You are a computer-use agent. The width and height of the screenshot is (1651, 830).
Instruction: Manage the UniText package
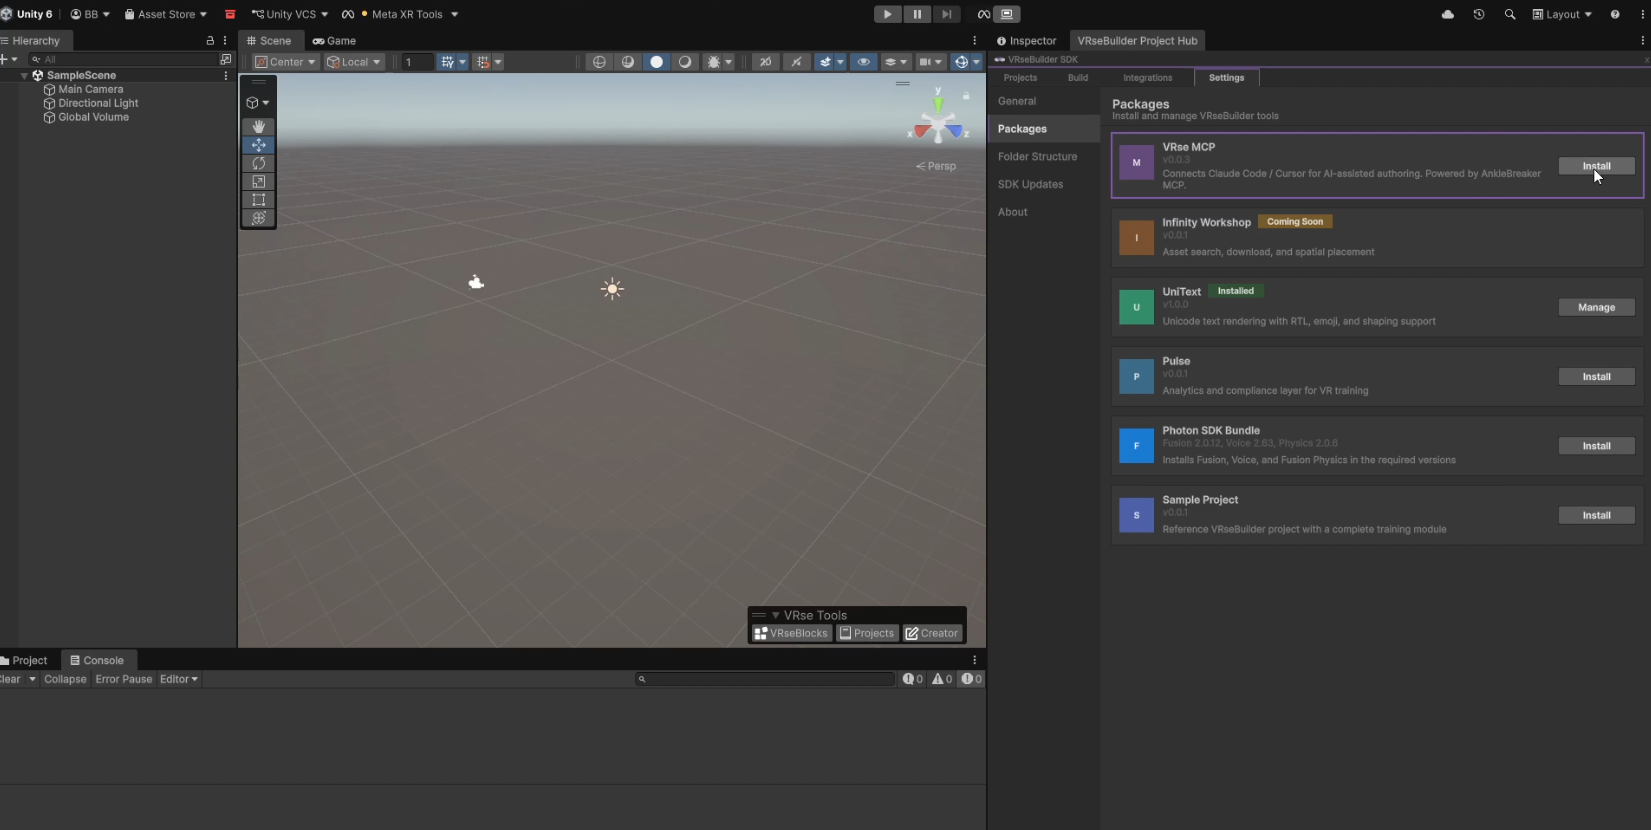(x=1596, y=307)
